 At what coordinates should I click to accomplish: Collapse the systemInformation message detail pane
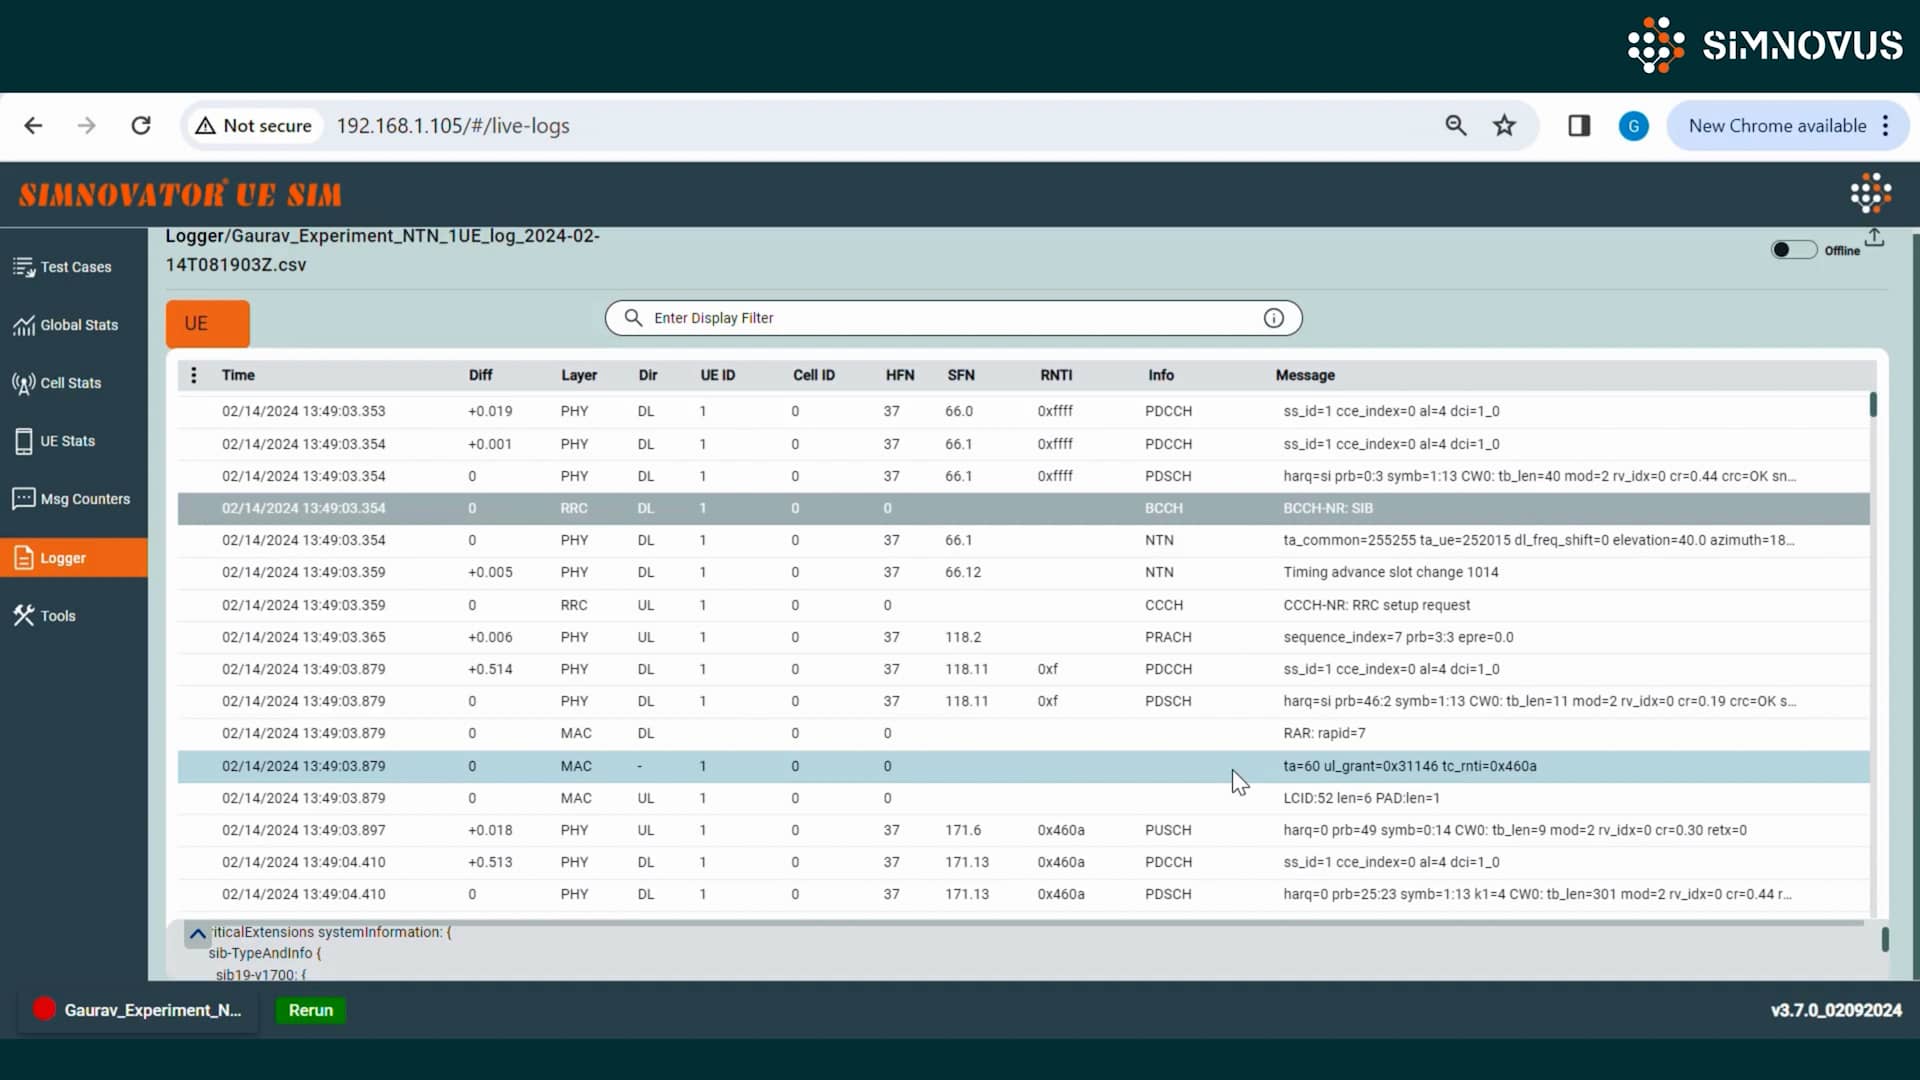coord(197,933)
